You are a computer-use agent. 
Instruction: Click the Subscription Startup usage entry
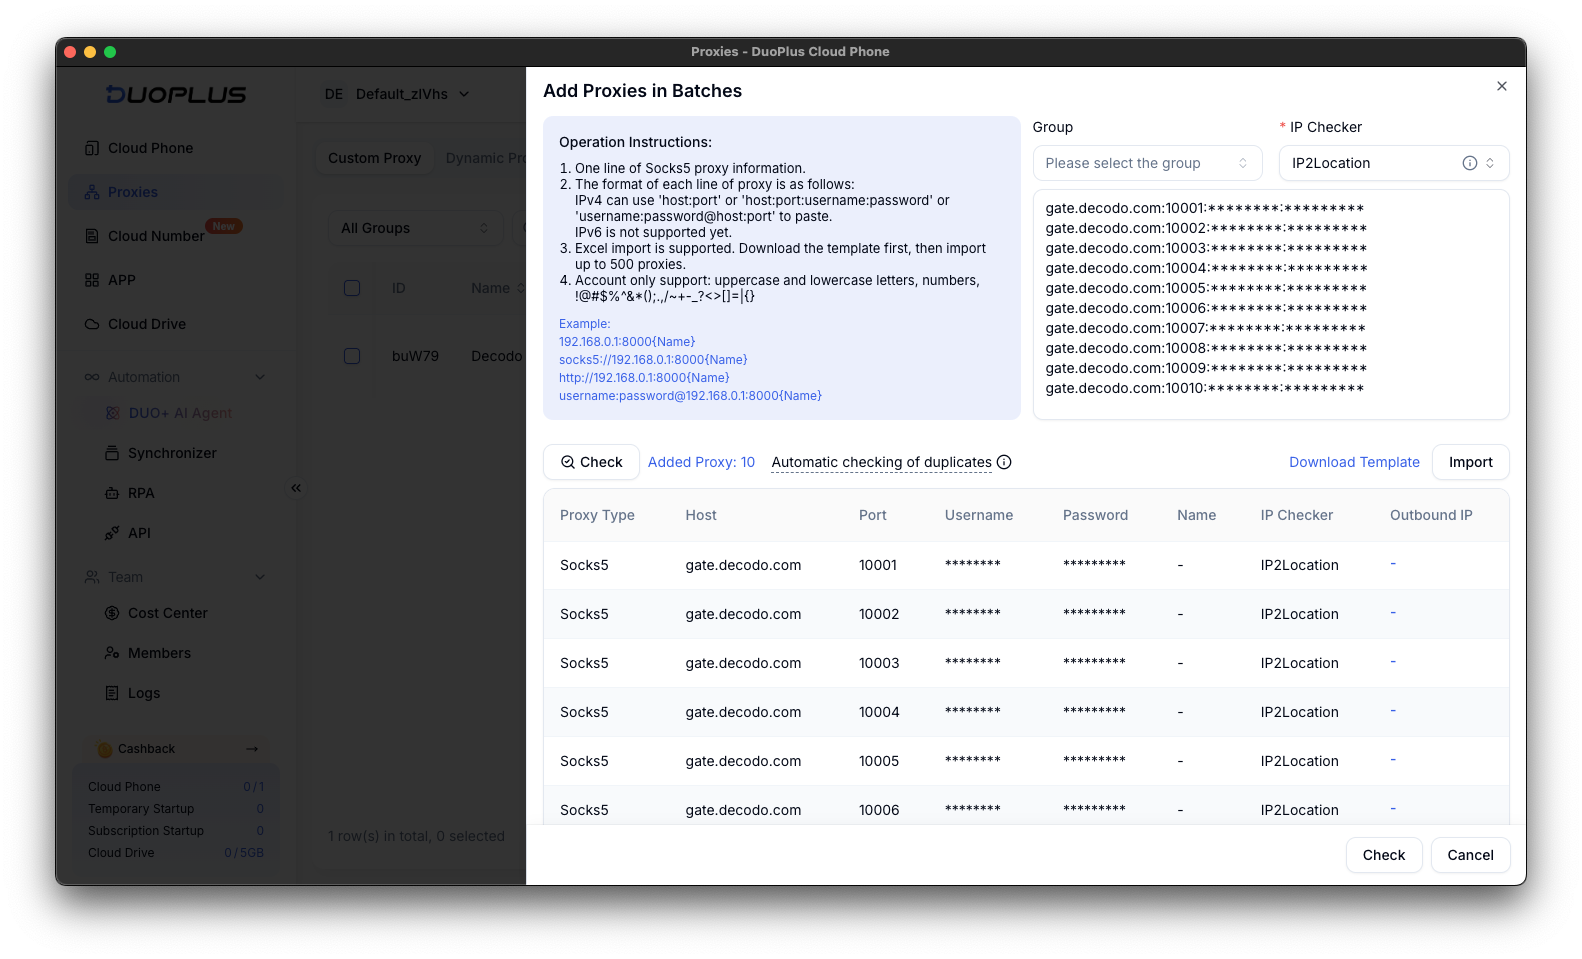tap(176, 831)
